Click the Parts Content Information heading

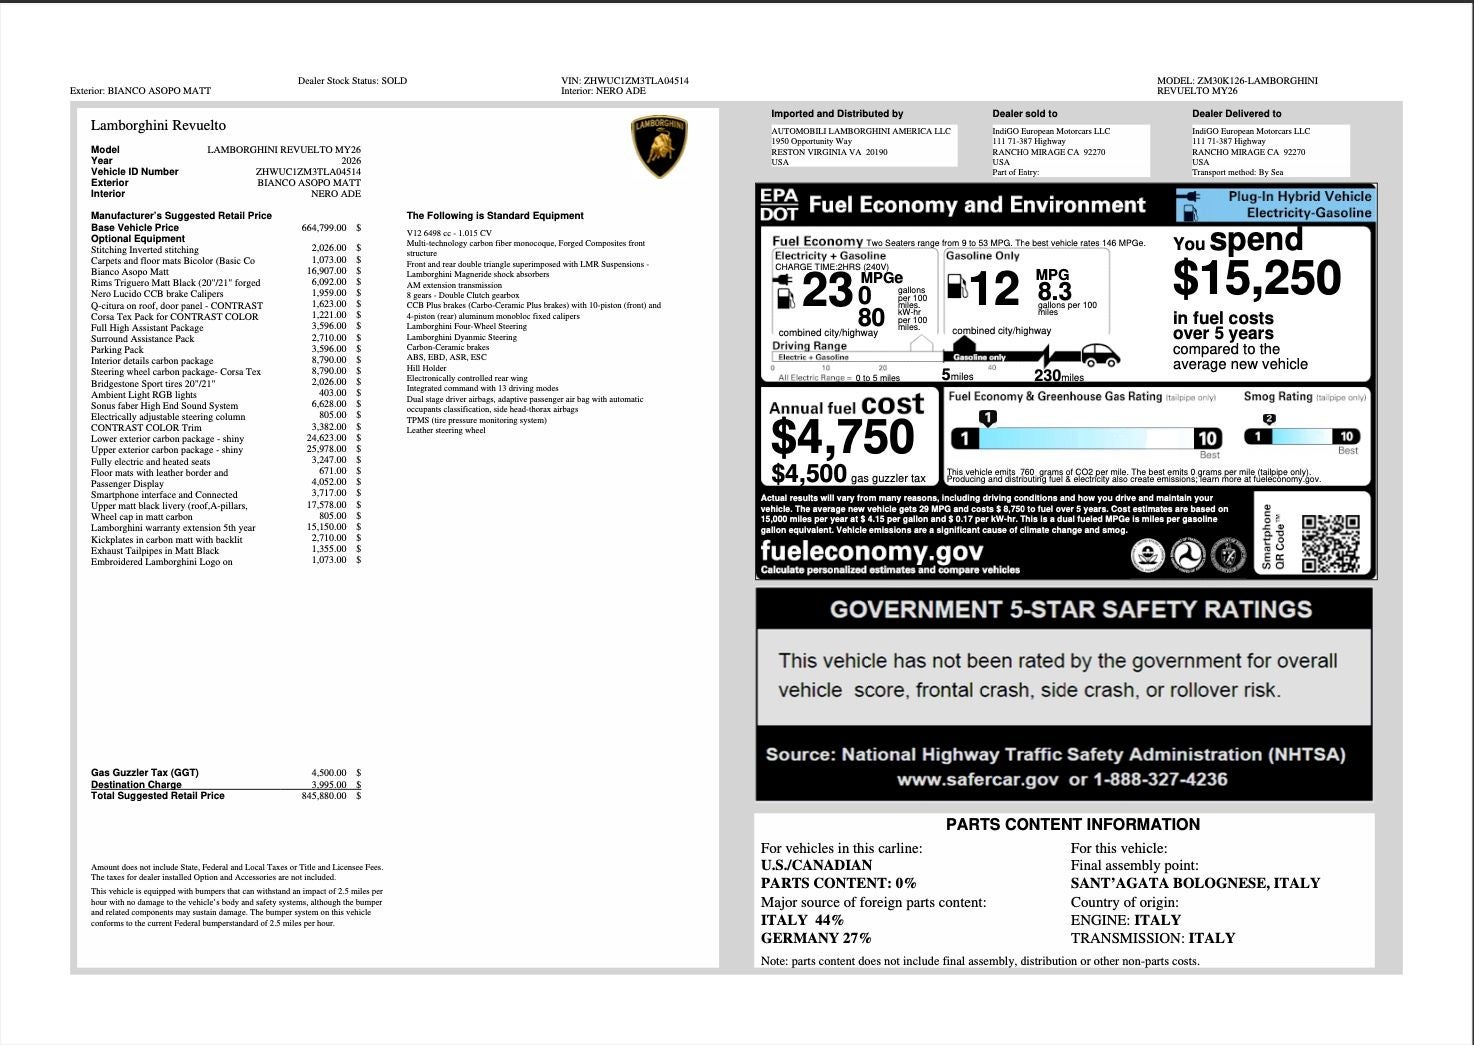[1072, 824]
